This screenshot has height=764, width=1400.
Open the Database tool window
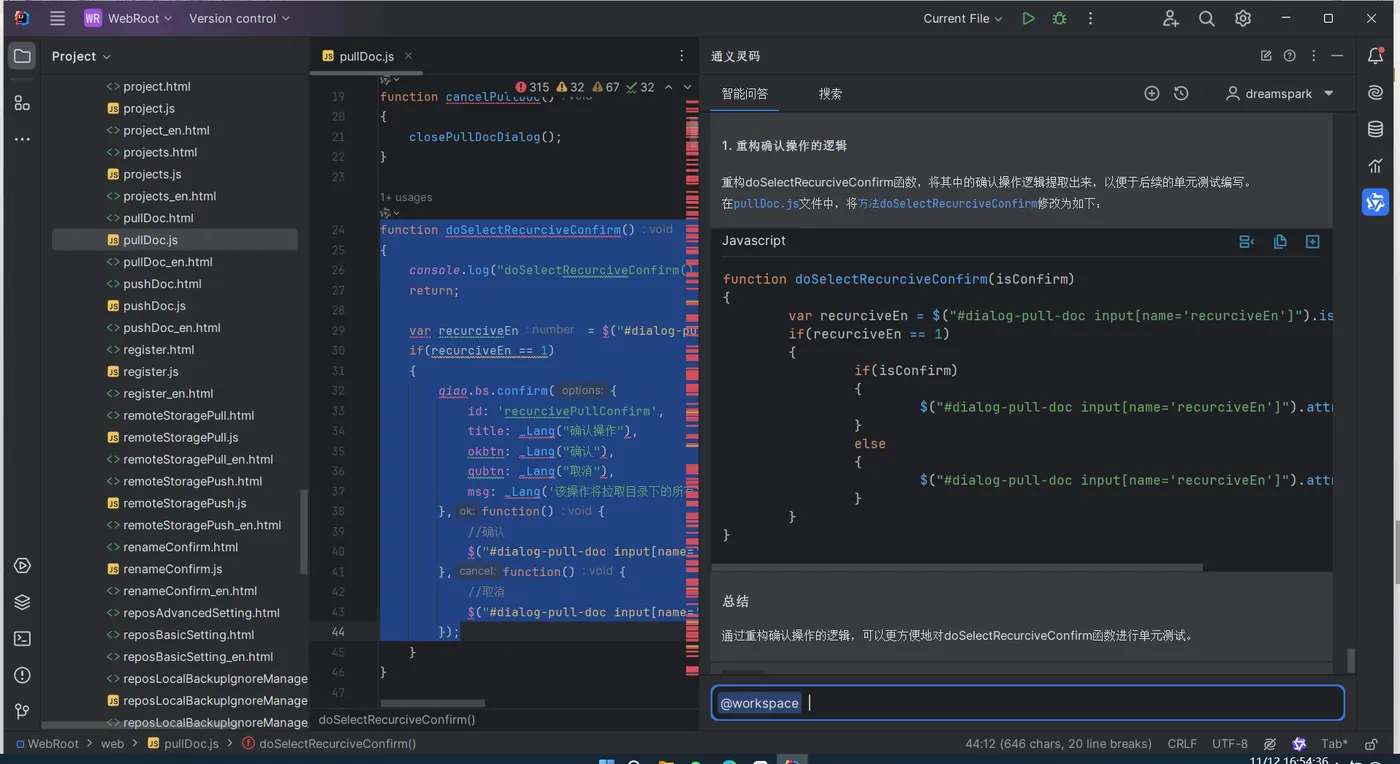(x=1376, y=129)
